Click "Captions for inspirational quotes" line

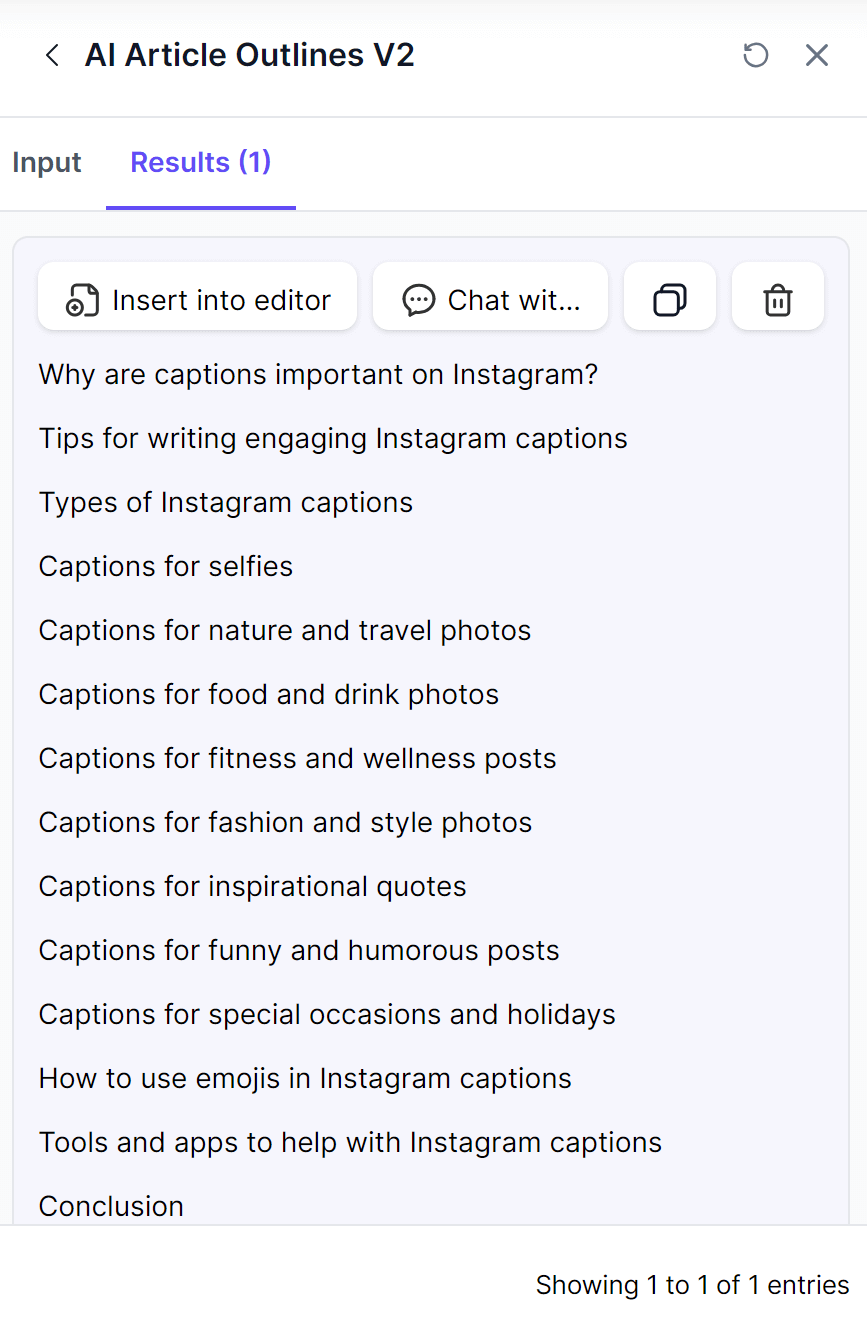253,887
